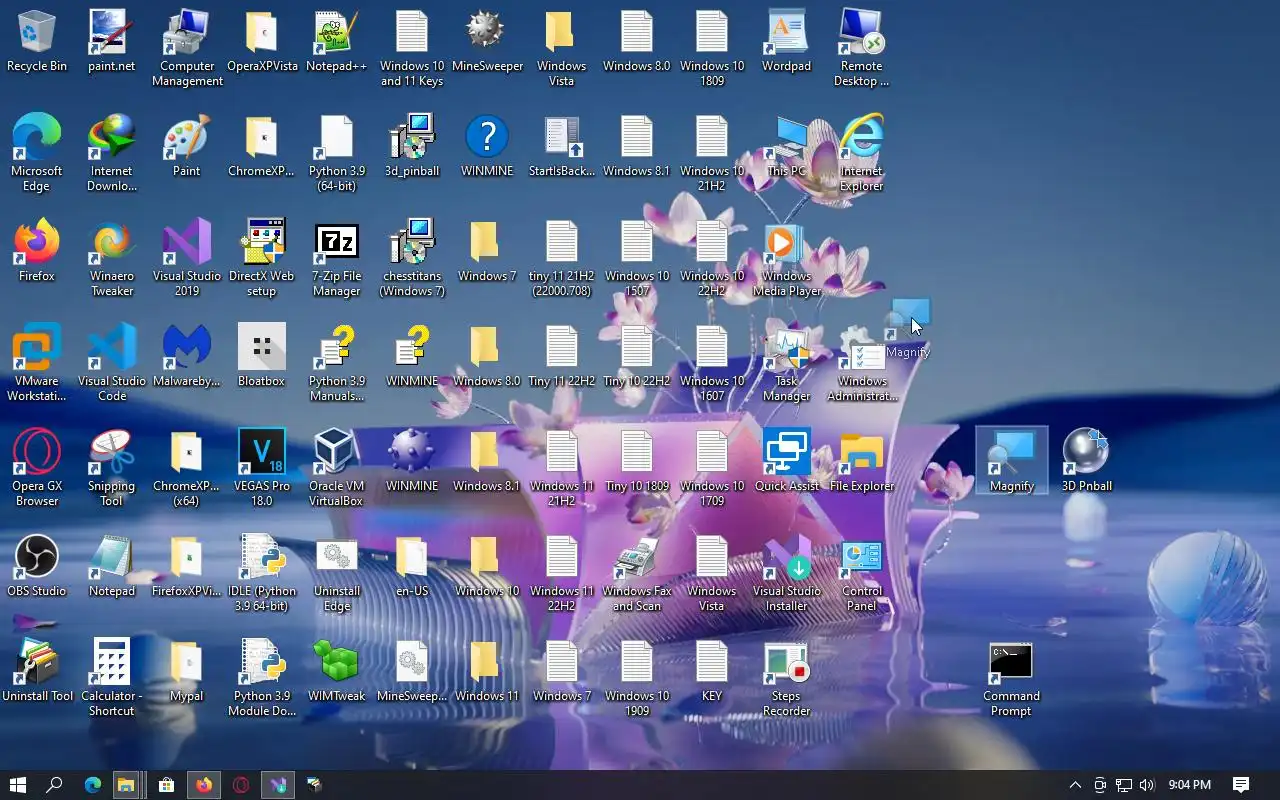The width and height of the screenshot is (1280, 800).
Task: Open the volume control in tray
Action: click(1147, 785)
